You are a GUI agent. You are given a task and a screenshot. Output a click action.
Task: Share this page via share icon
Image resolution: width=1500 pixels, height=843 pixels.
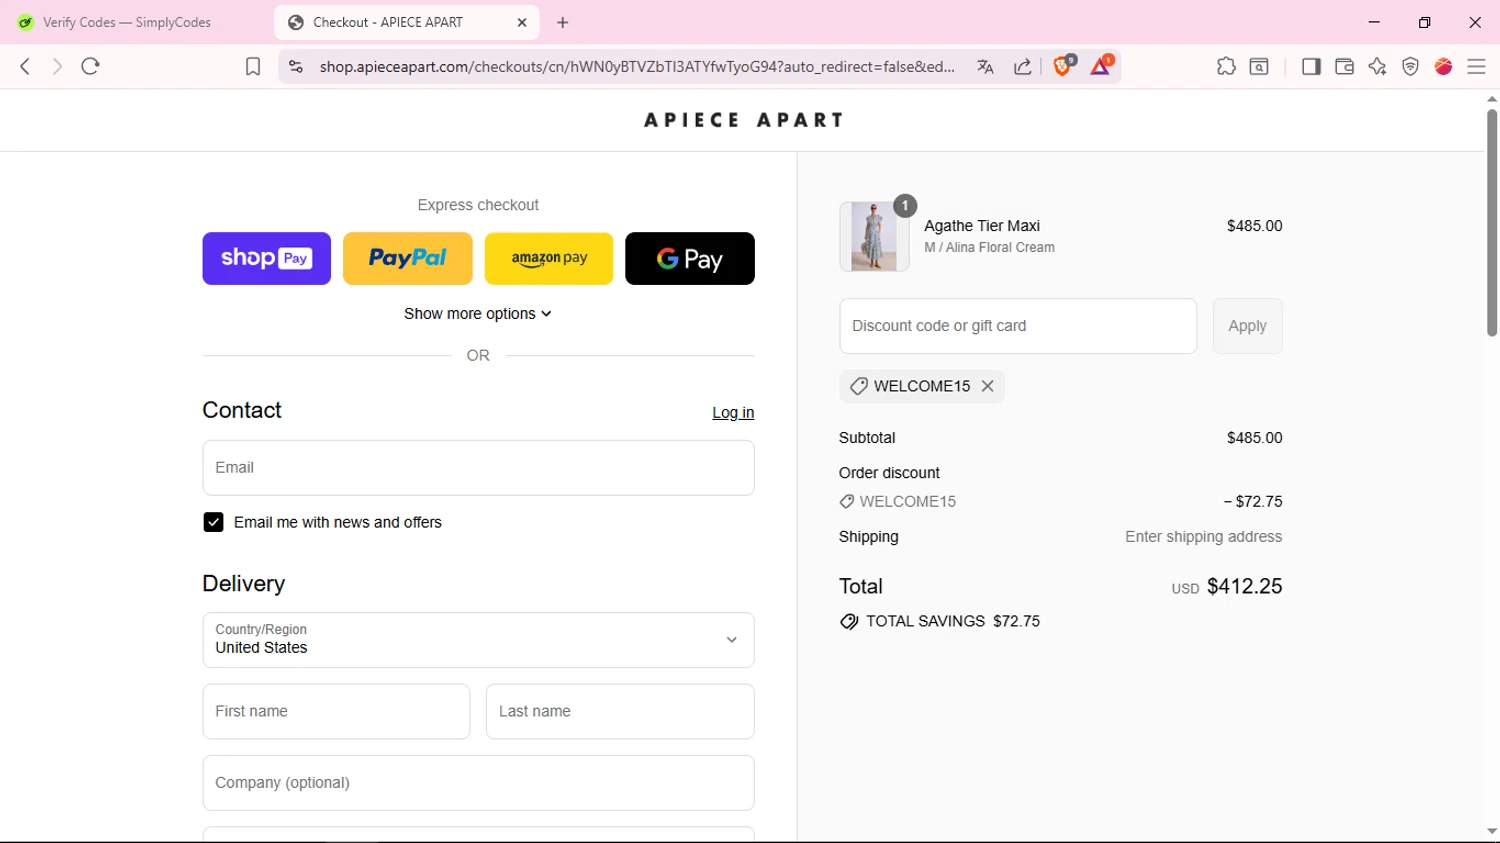click(x=1022, y=66)
